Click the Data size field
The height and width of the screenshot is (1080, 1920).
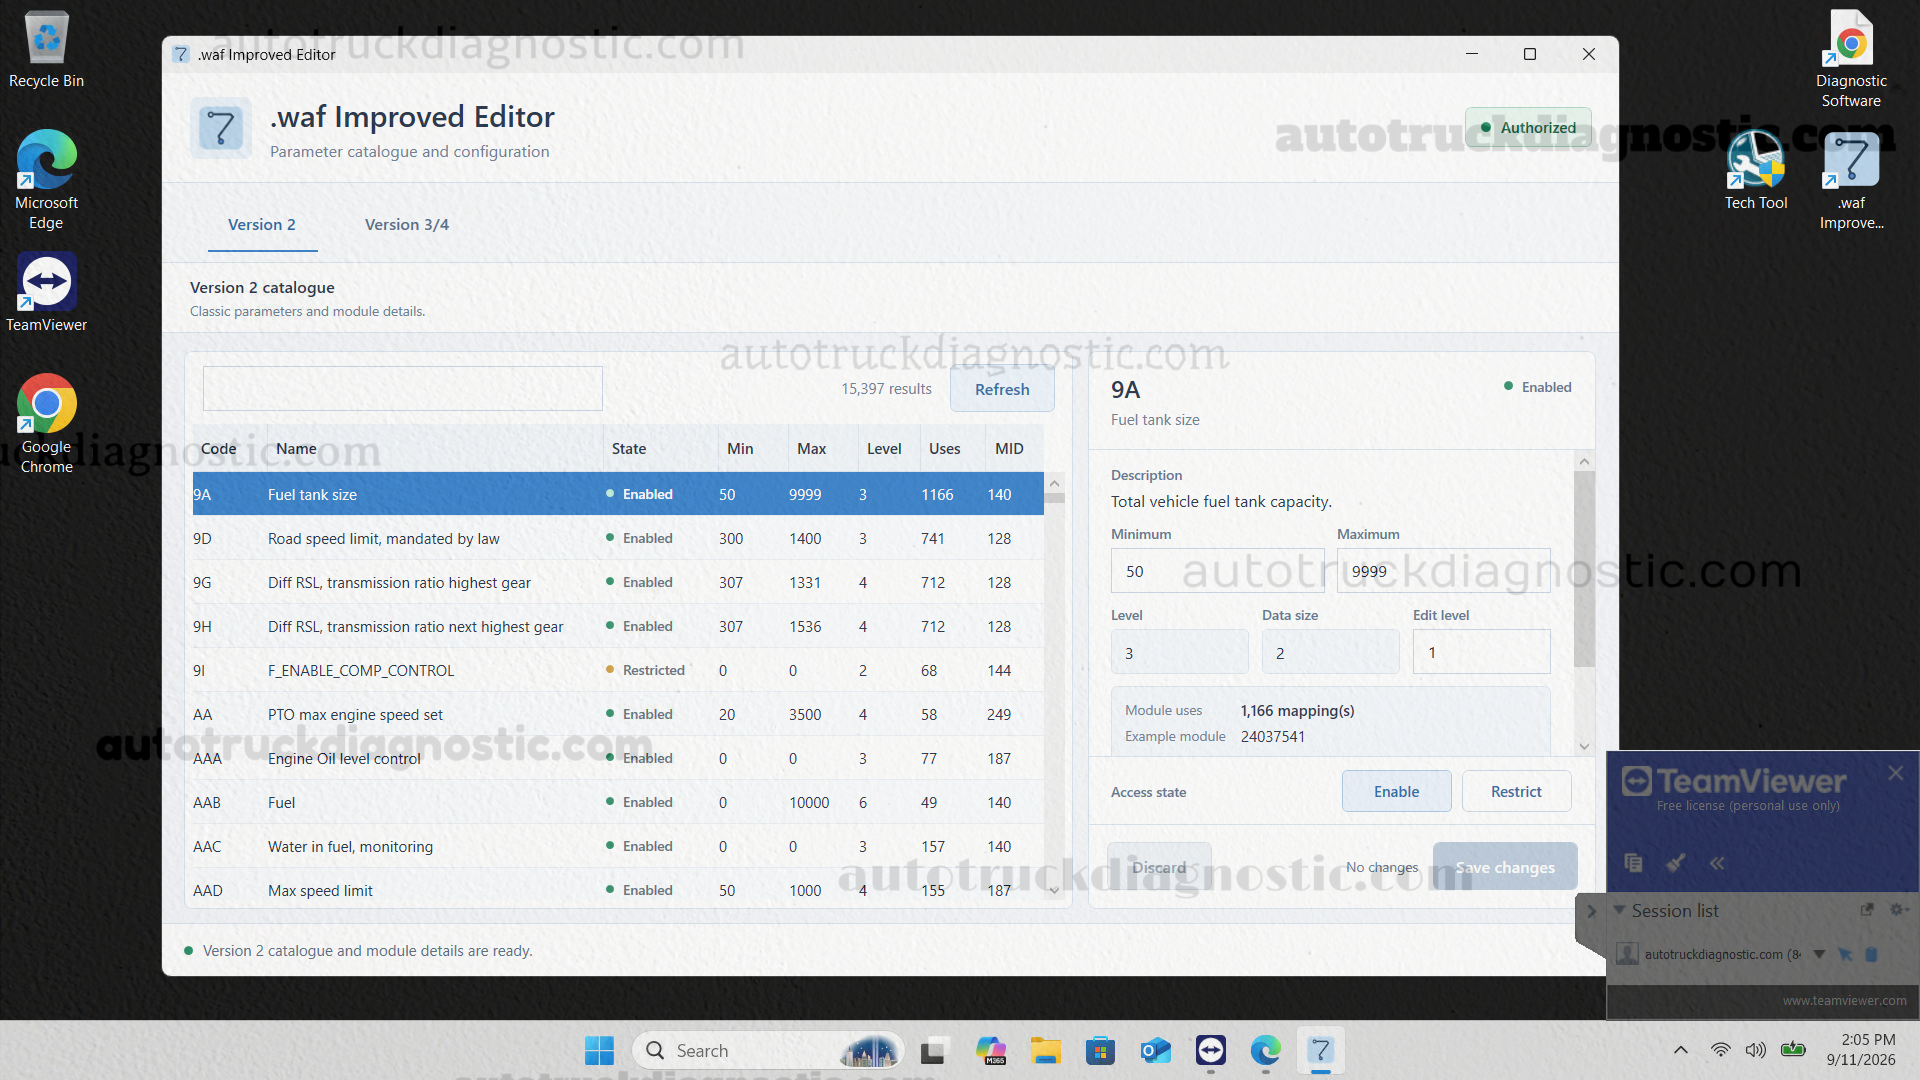[1330, 652]
